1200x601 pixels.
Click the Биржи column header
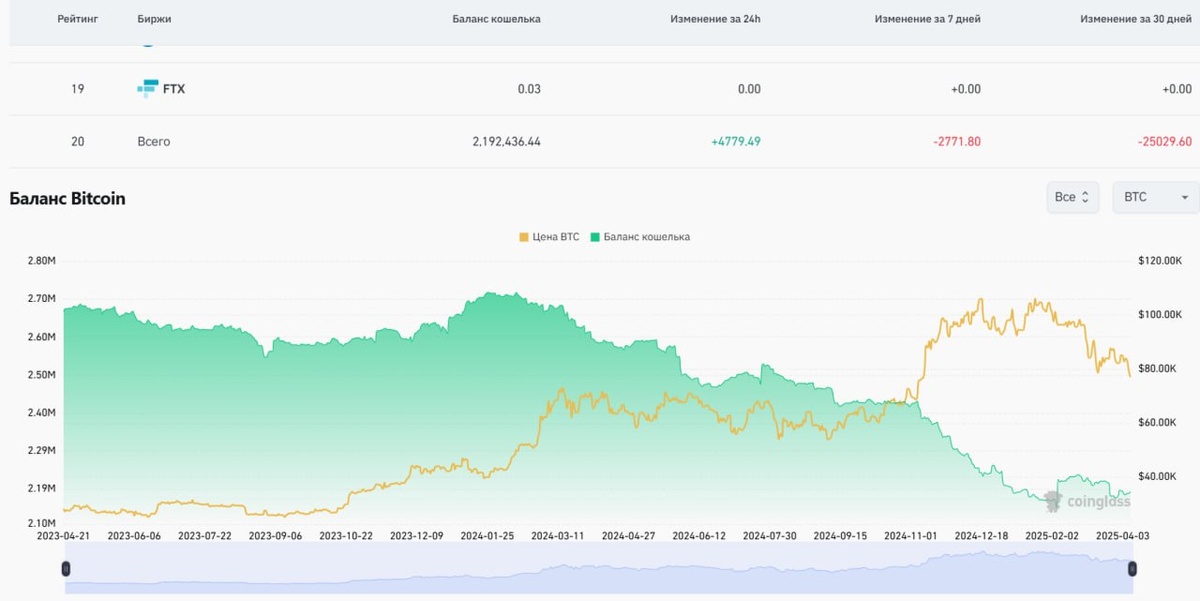coord(154,19)
